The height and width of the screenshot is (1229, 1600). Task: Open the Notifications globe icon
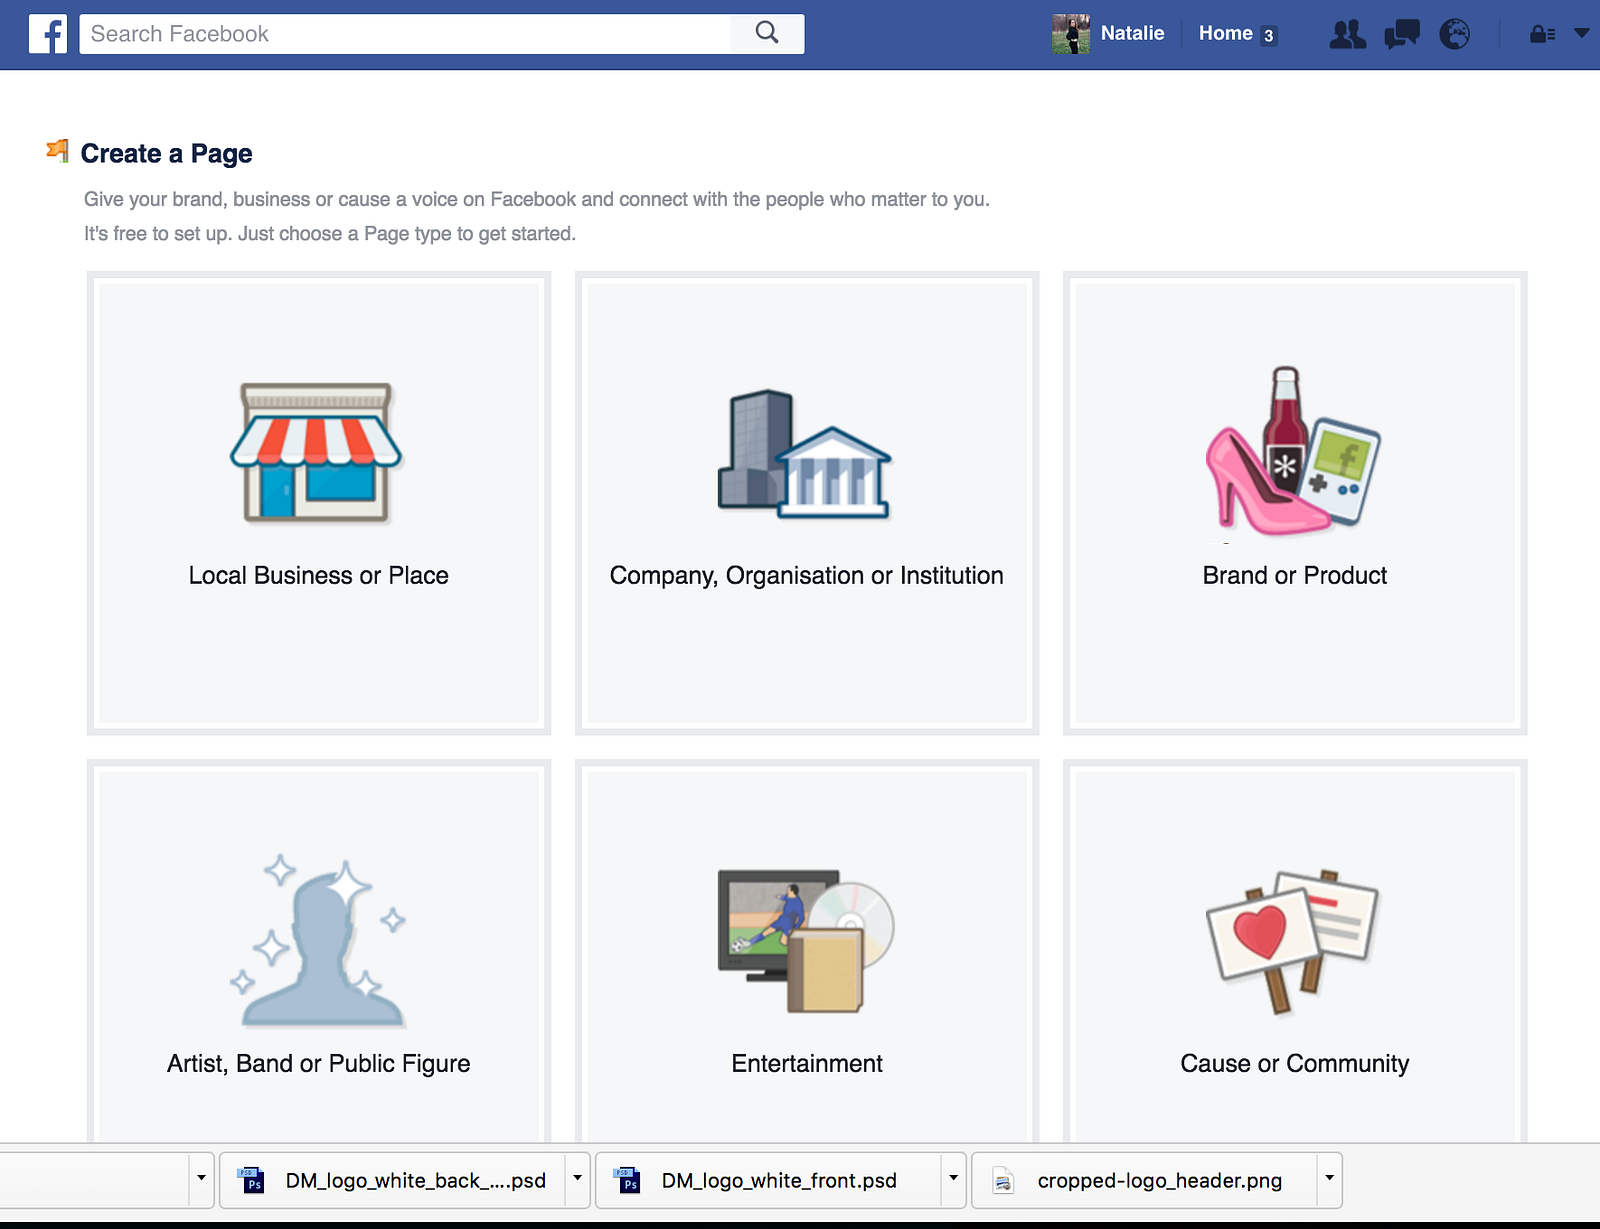(x=1454, y=34)
